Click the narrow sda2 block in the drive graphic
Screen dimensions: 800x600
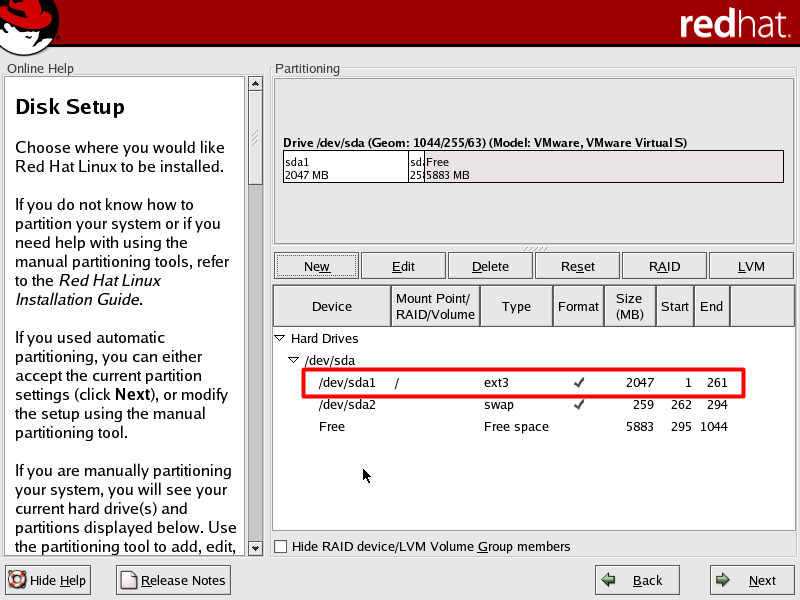(x=416, y=166)
